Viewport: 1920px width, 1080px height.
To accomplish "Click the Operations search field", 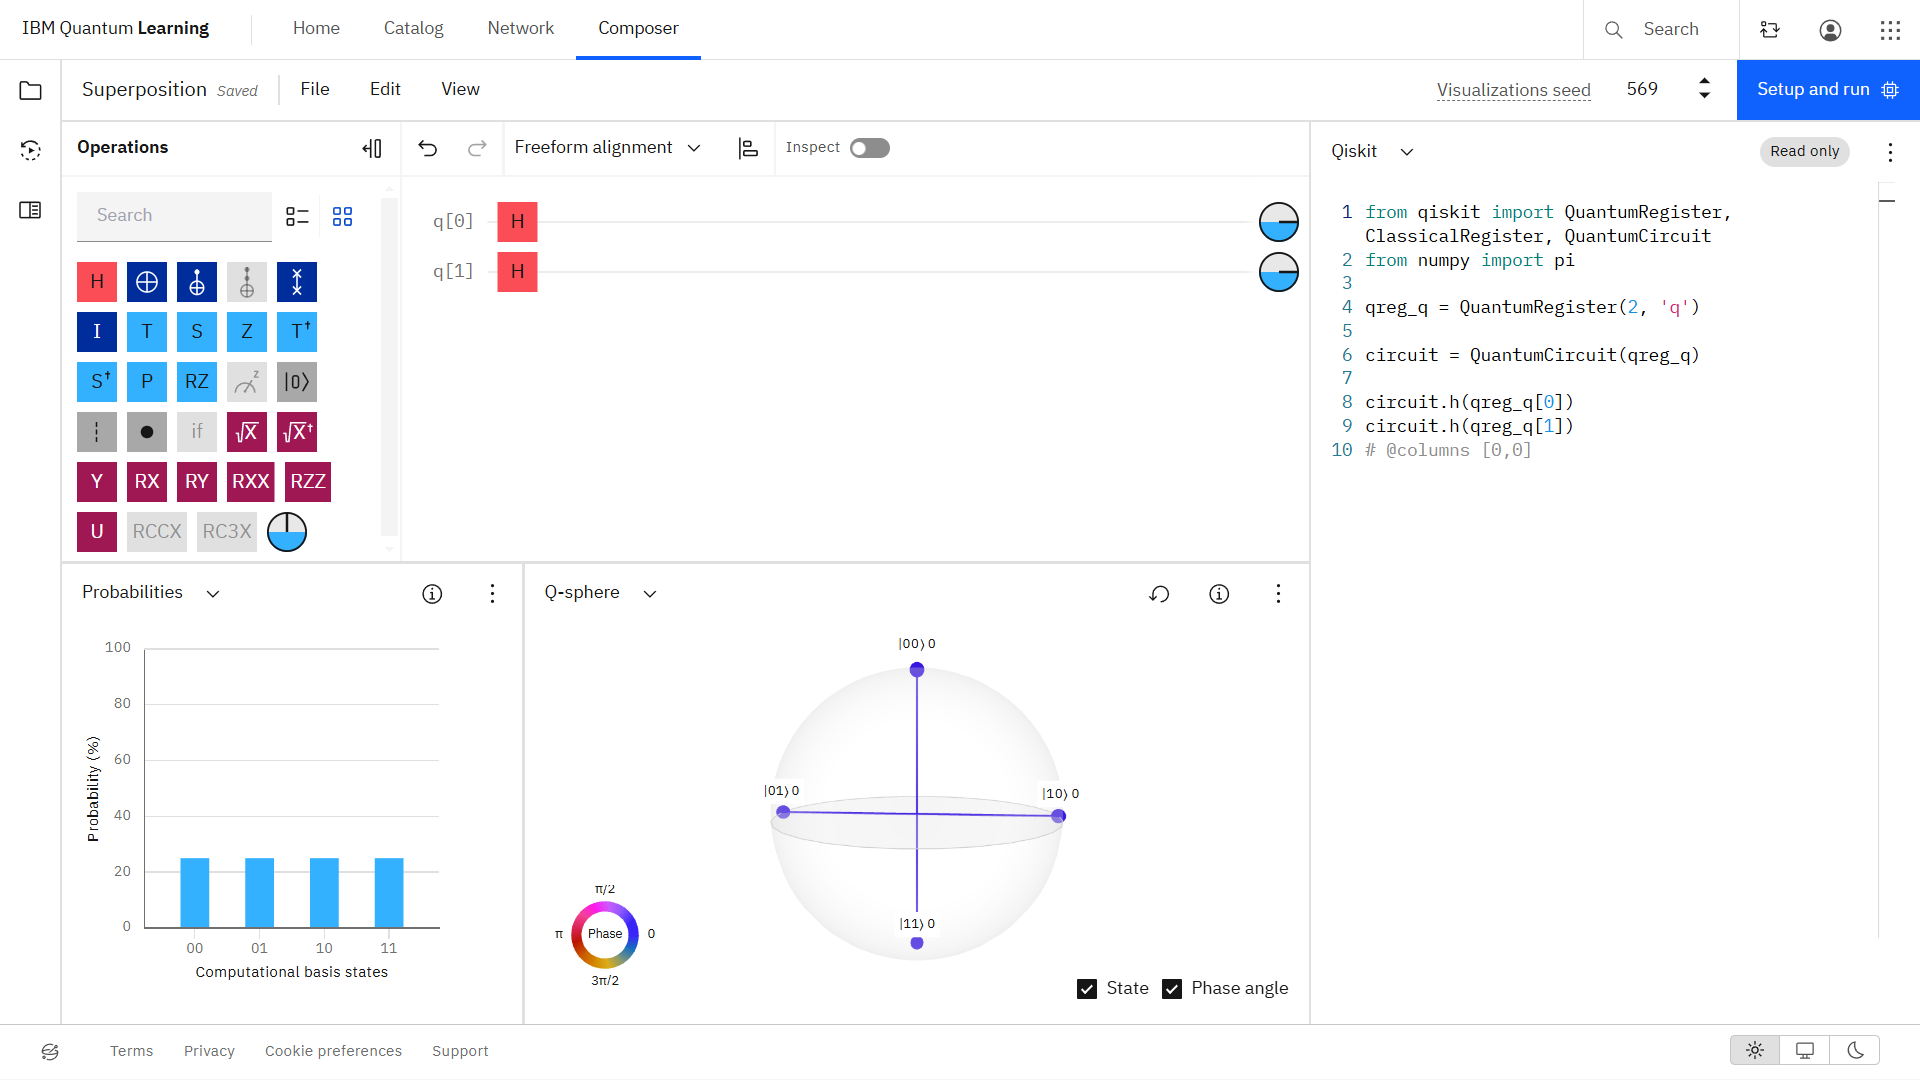I will point(174,216).
